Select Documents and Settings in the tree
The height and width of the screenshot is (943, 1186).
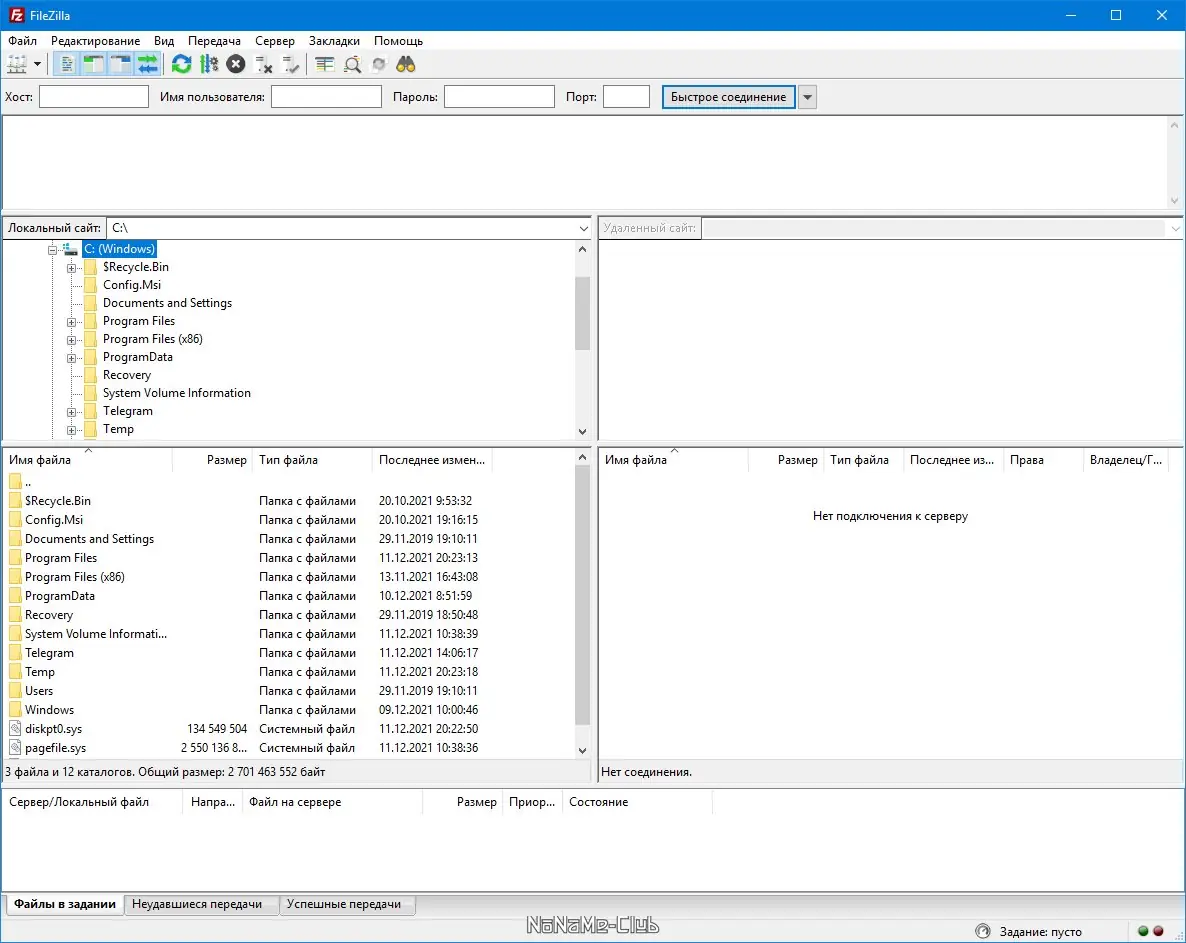coord(167,302)
